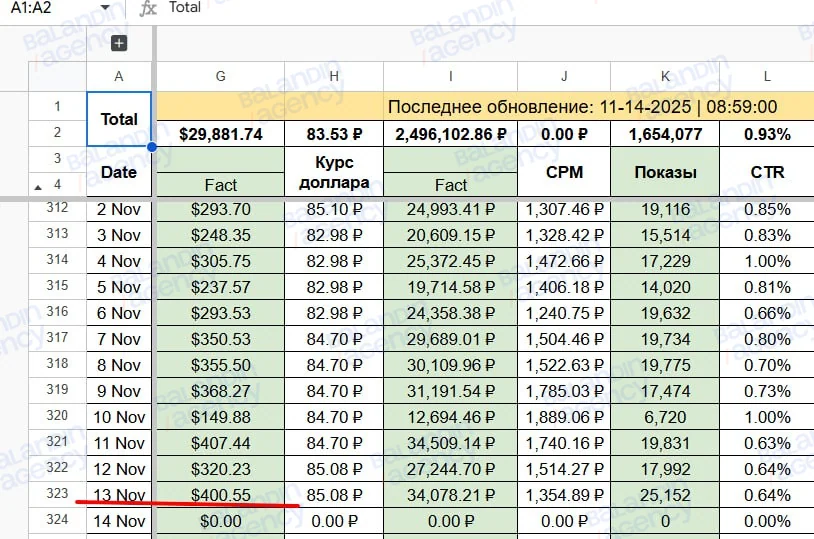
Task: Click impressions total 1,654,077
Action: tap(666, 134)
